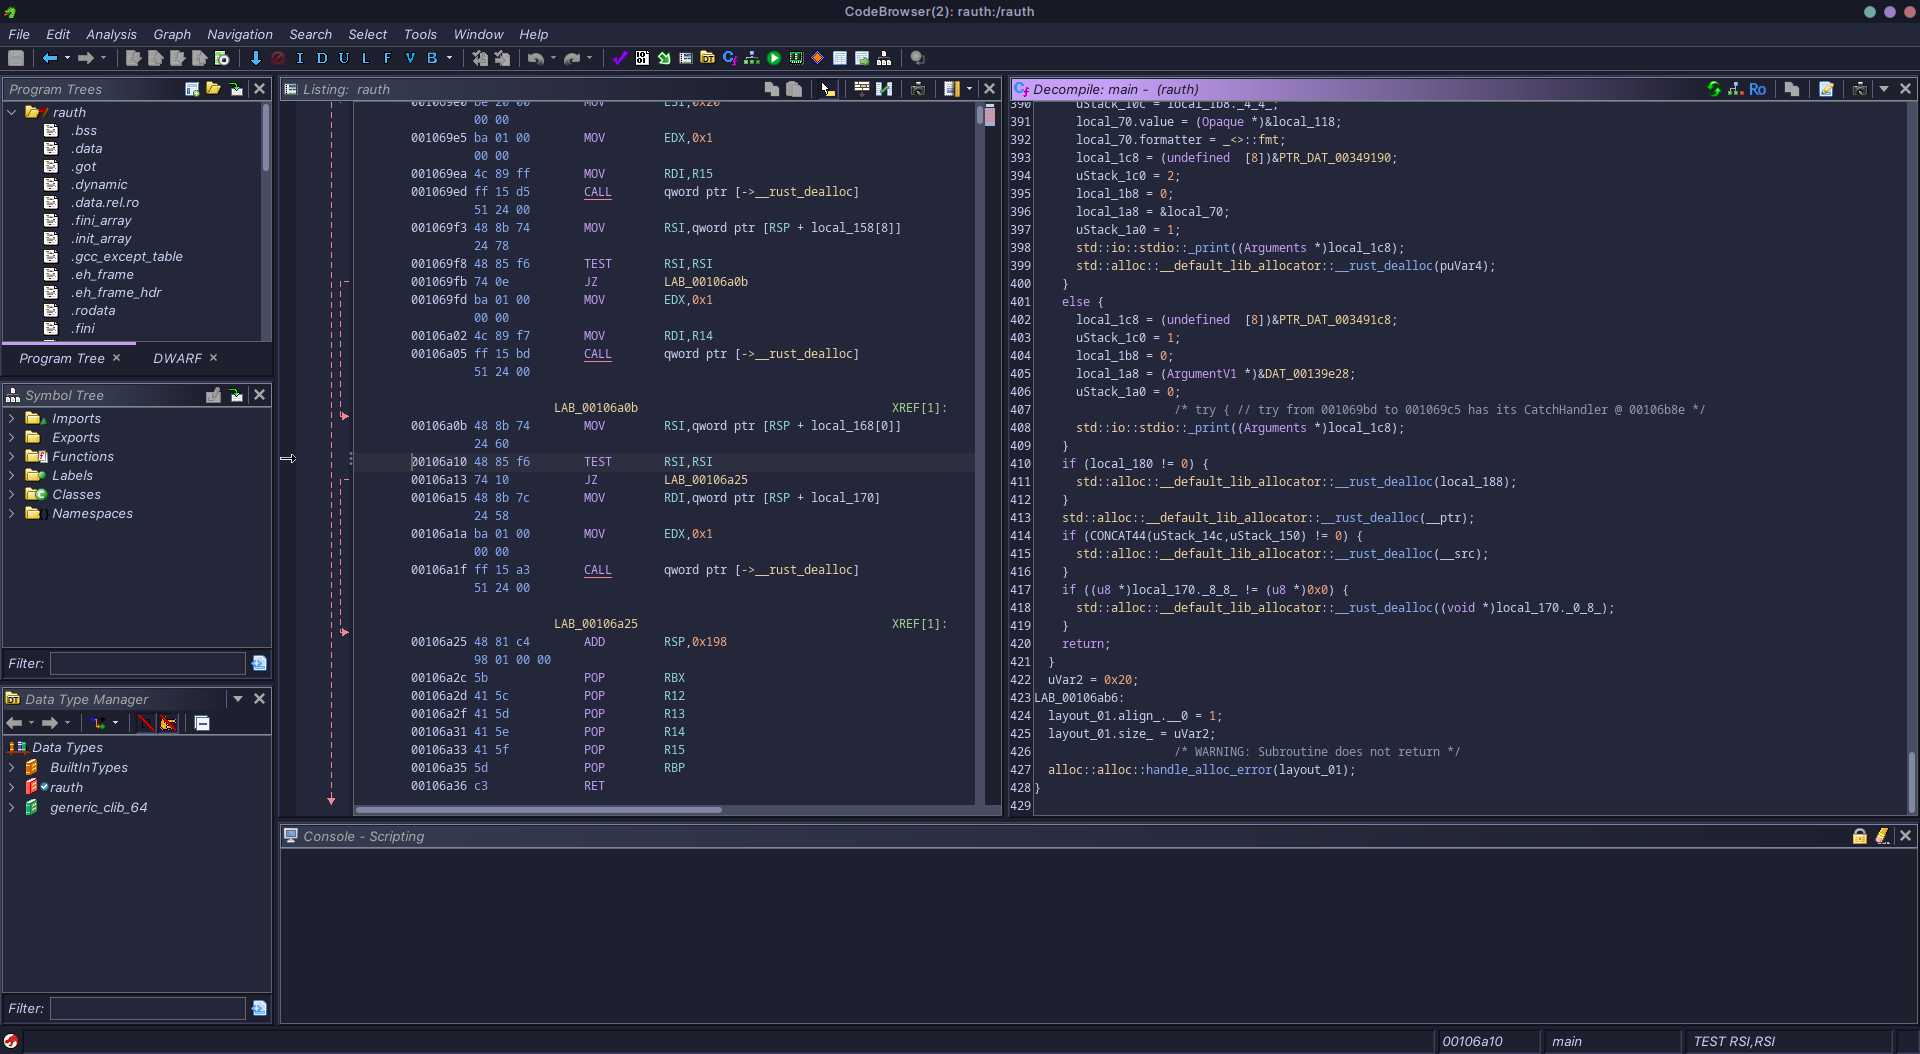Re-decompile using the green refresh icon
The image size is (1920, 1054).
tap(1714, 89)
